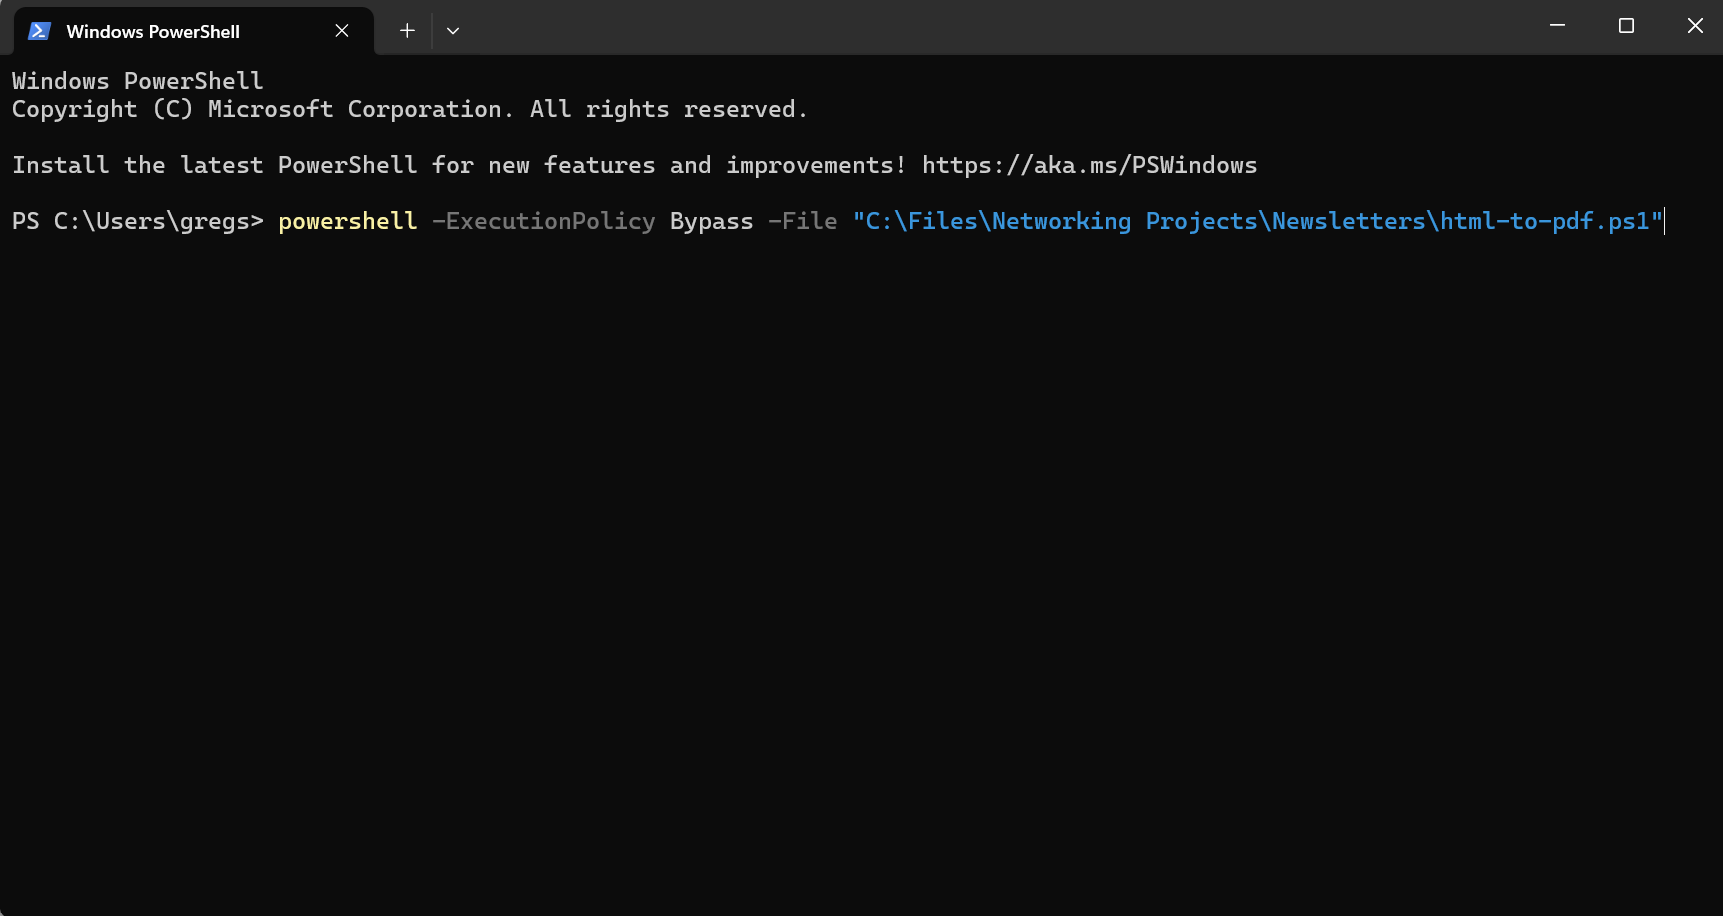Image resolution: width=1723 pixels, height=916 pixels.
Task: Click the '-ExecutionPolicy' parameter text
Action: point(544,221)
